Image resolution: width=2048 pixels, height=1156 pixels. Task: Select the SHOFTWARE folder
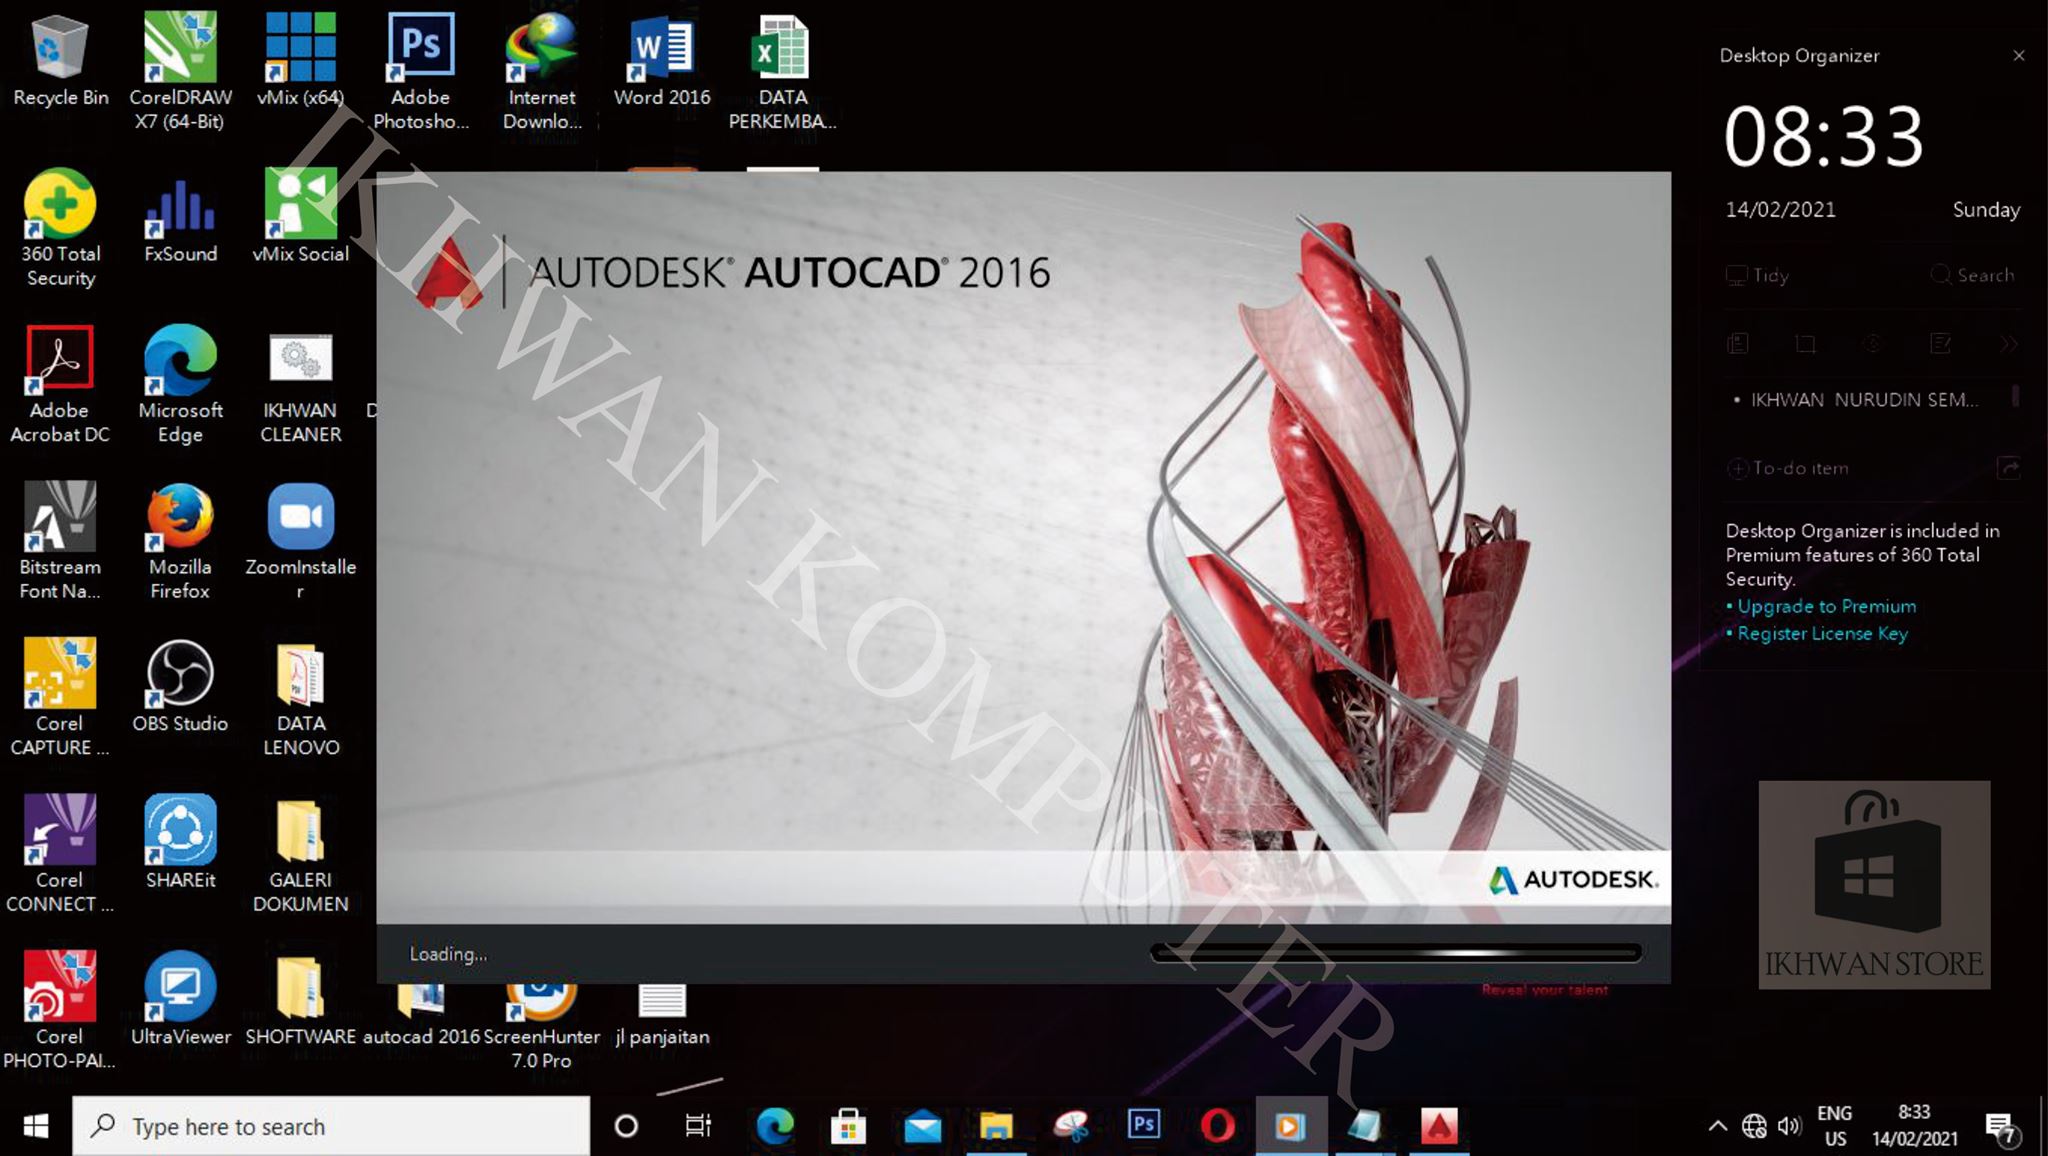[x=300, y=1000]
